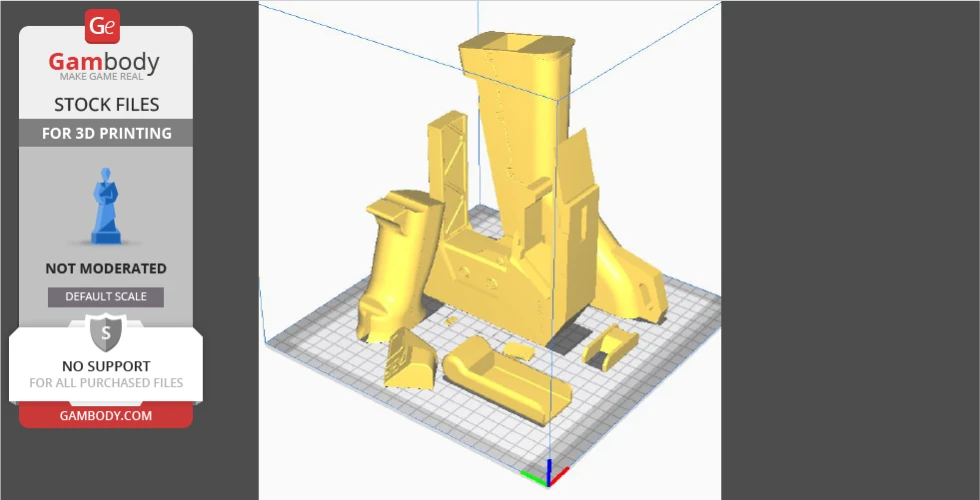The height and width of the screenshot is (500, 980).
Task: Click the NO SUPPORT heading
Action: coord(105,366)
